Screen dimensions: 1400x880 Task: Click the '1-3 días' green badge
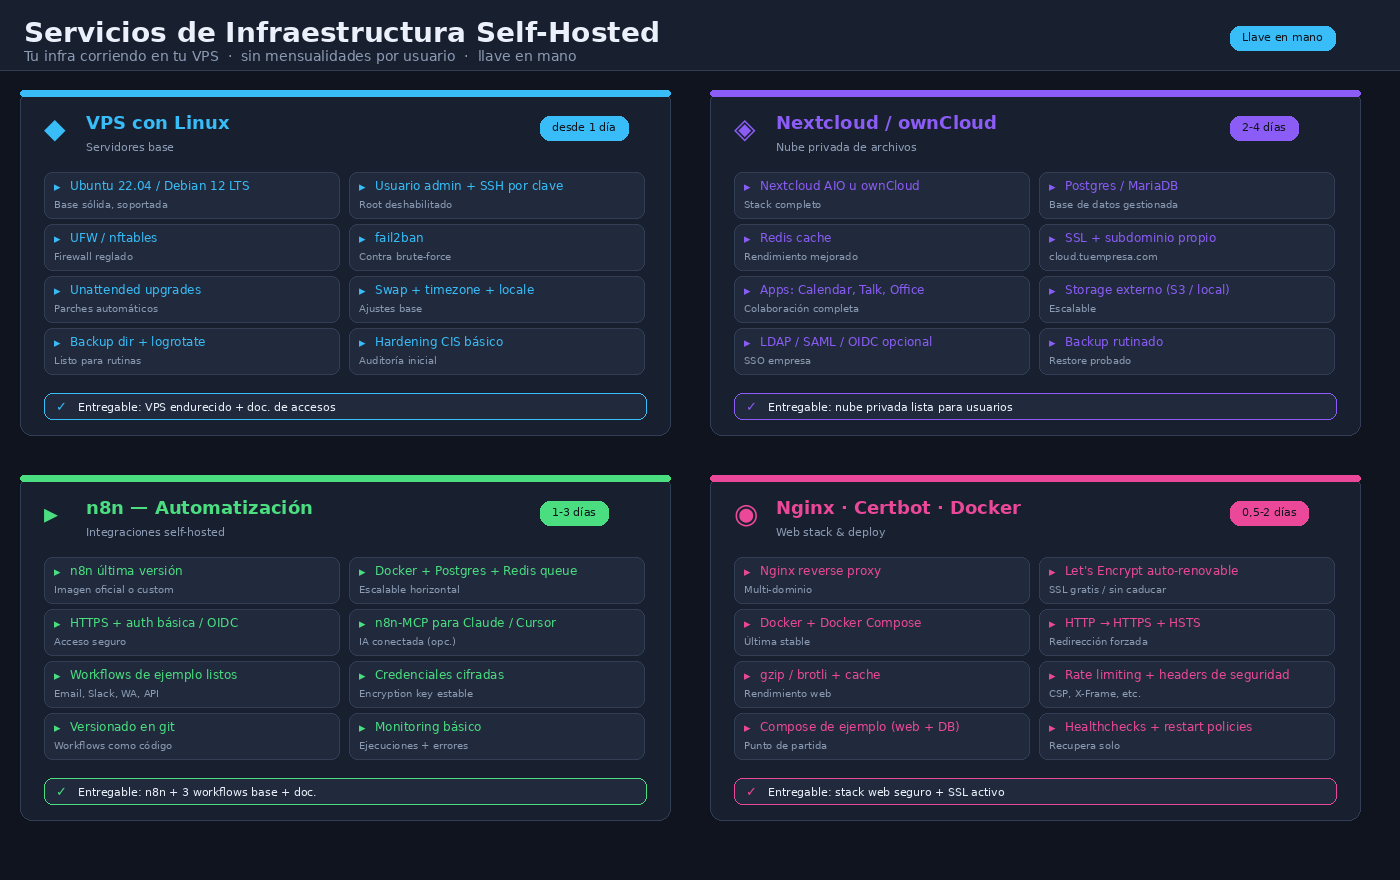pyautogui.click(x=574, y=513)
